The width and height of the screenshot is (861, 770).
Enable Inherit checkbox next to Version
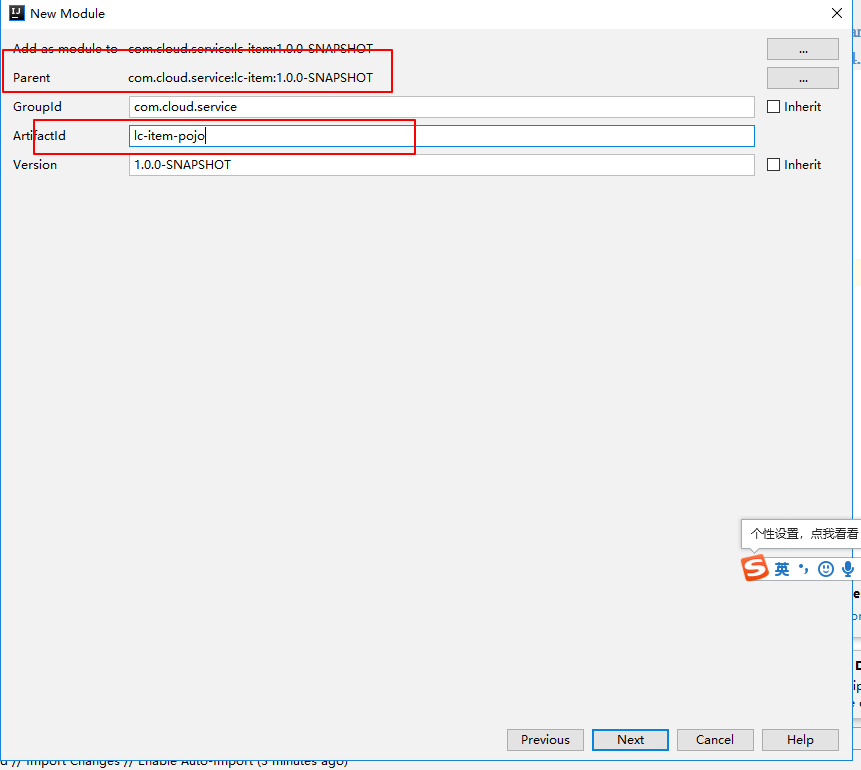[x=773, y=164]
